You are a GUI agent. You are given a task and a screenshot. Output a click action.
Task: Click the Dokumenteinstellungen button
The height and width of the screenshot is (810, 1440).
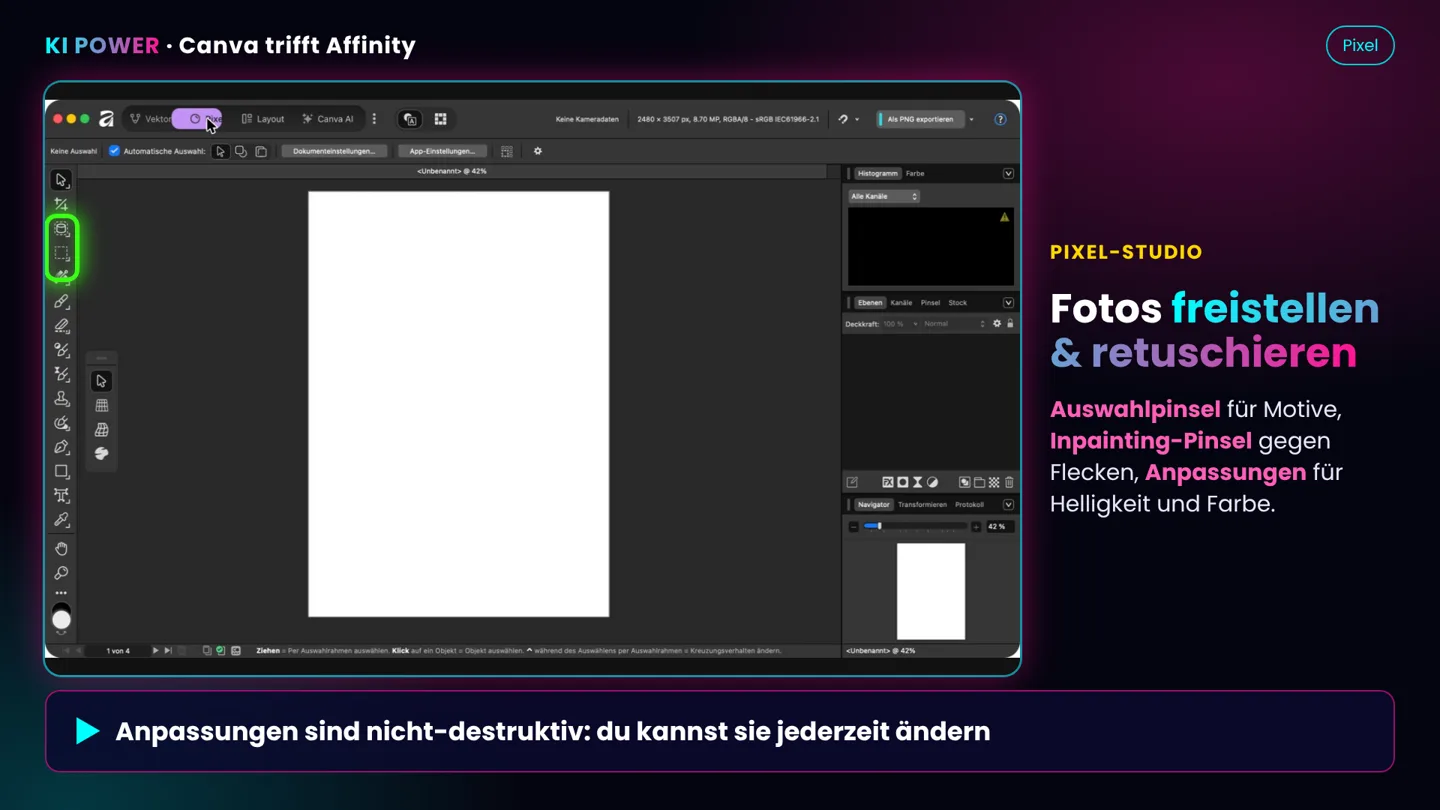tap(334, 151)
